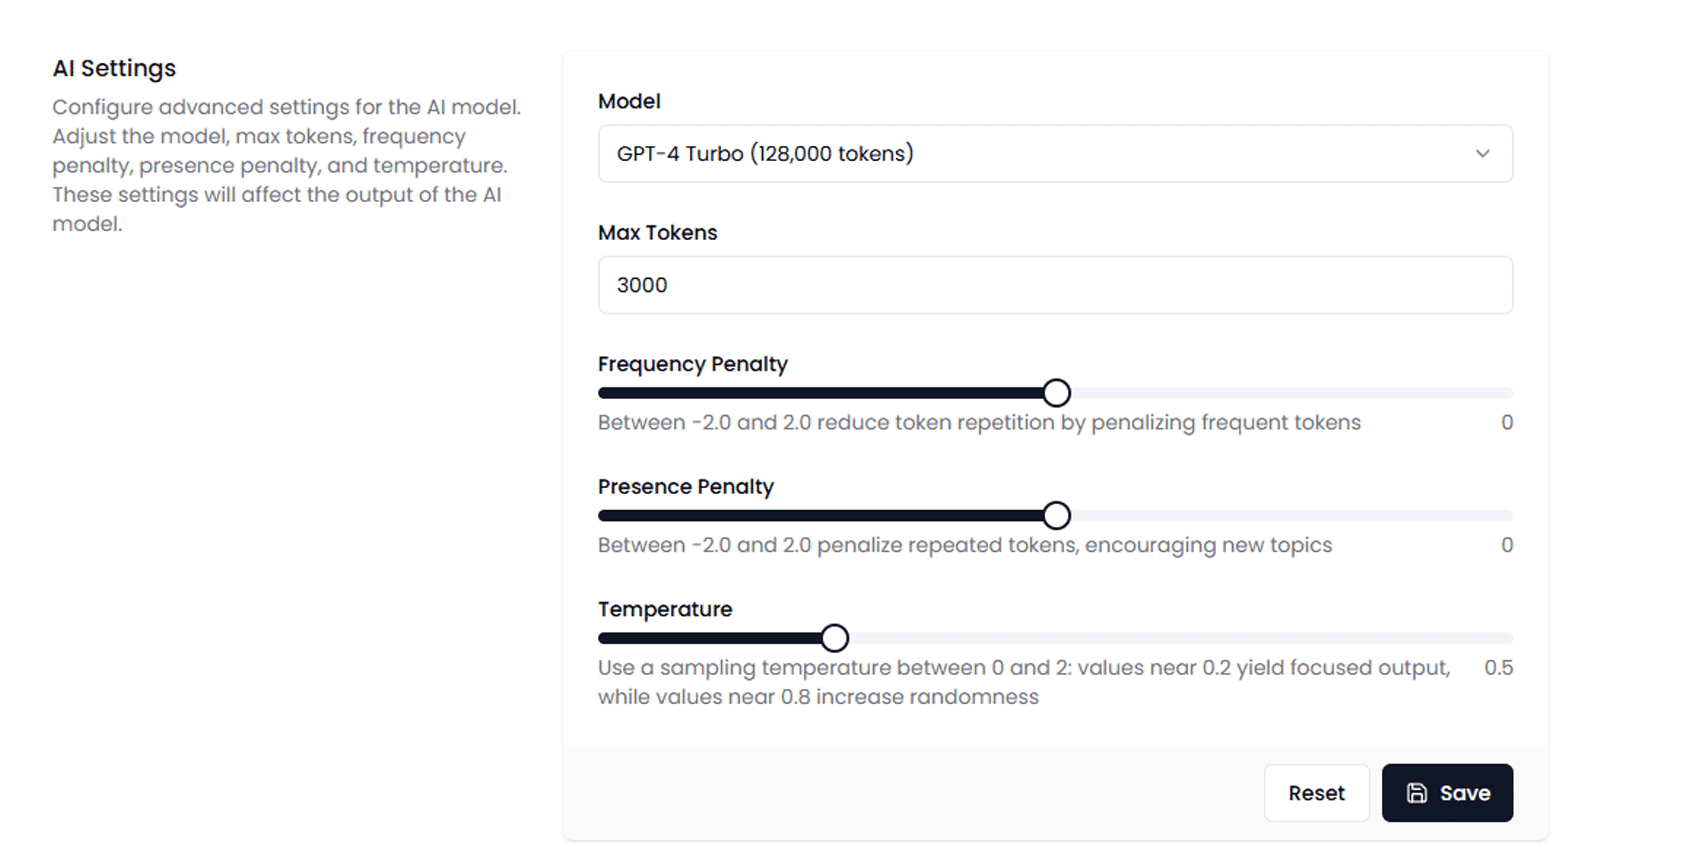This screenshot has width=1688, height=856.
Task: Click the Max Tokens label
Action: 657,232
